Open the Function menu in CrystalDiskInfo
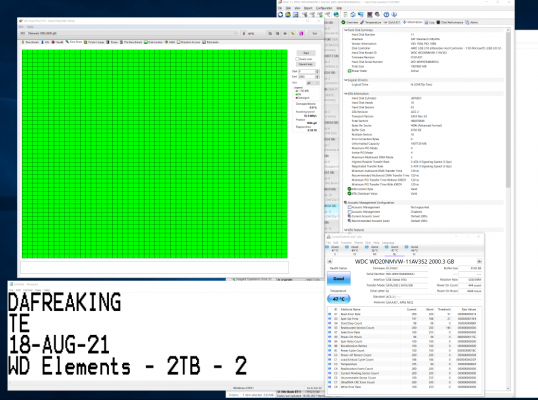This screenshot has width=538, height=400. click(346, 243)
